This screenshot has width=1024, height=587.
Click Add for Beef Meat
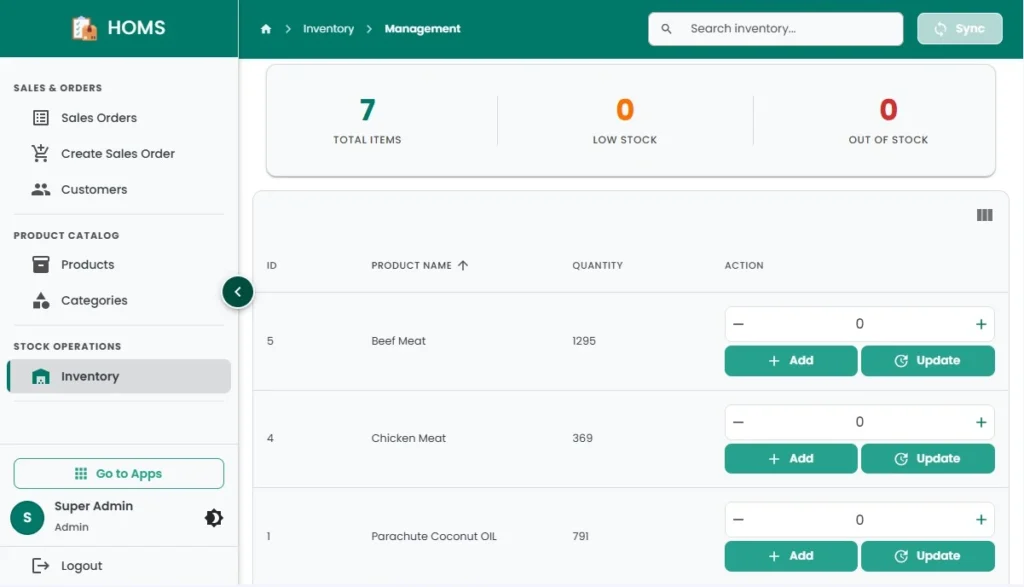(x=790, y=360)
